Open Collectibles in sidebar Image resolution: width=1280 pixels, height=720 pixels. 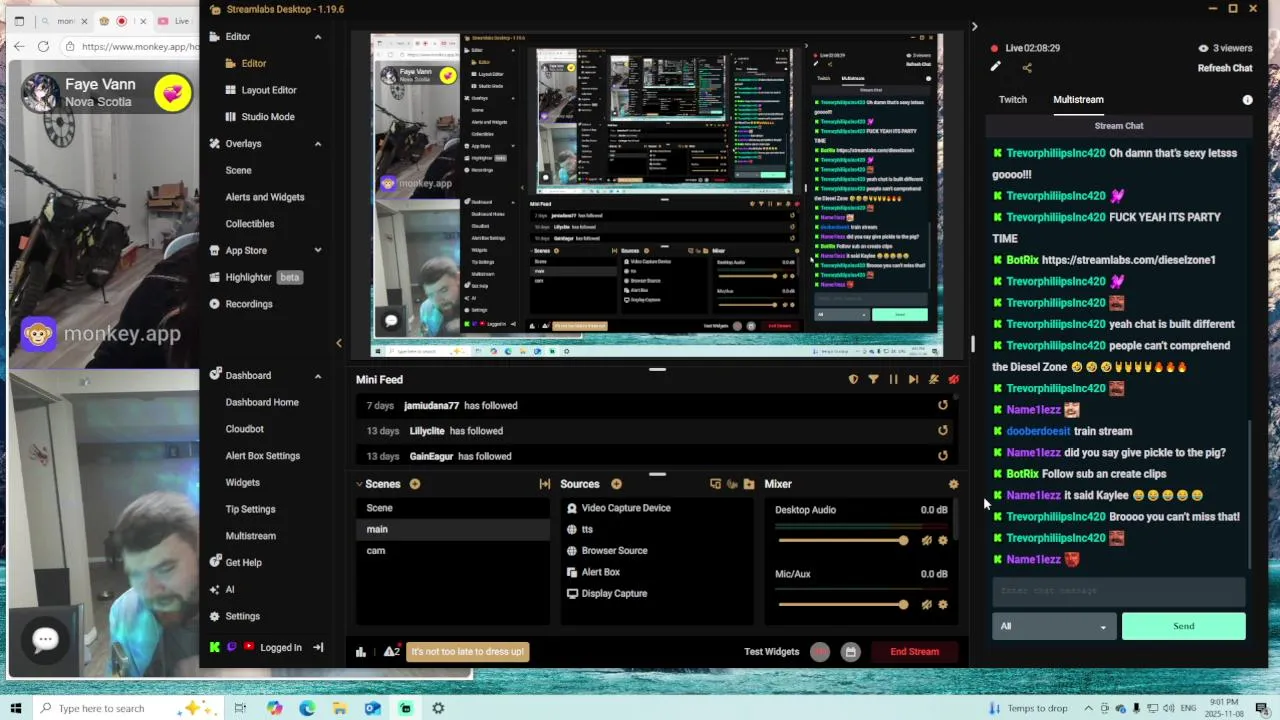(x=249, y=224)
